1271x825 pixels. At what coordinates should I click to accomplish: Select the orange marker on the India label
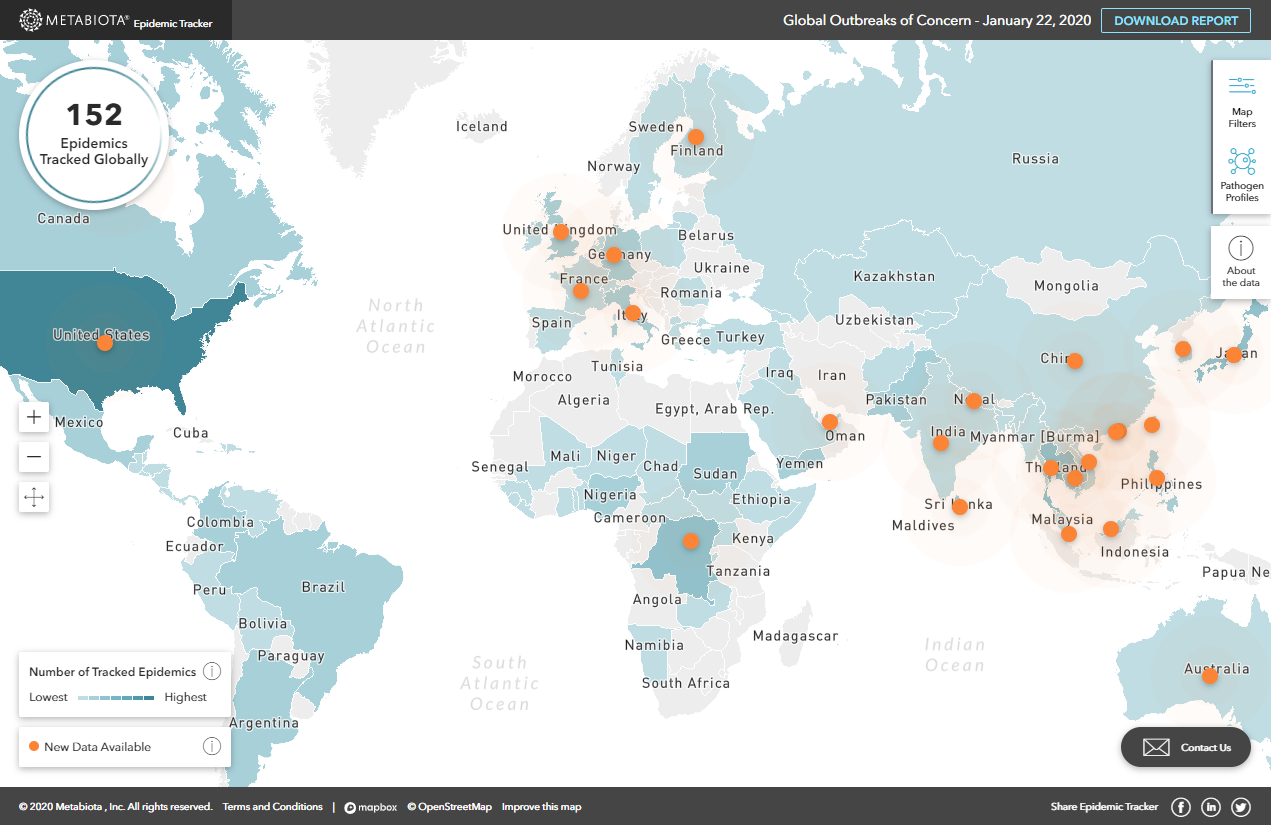[x=941, y=443]
